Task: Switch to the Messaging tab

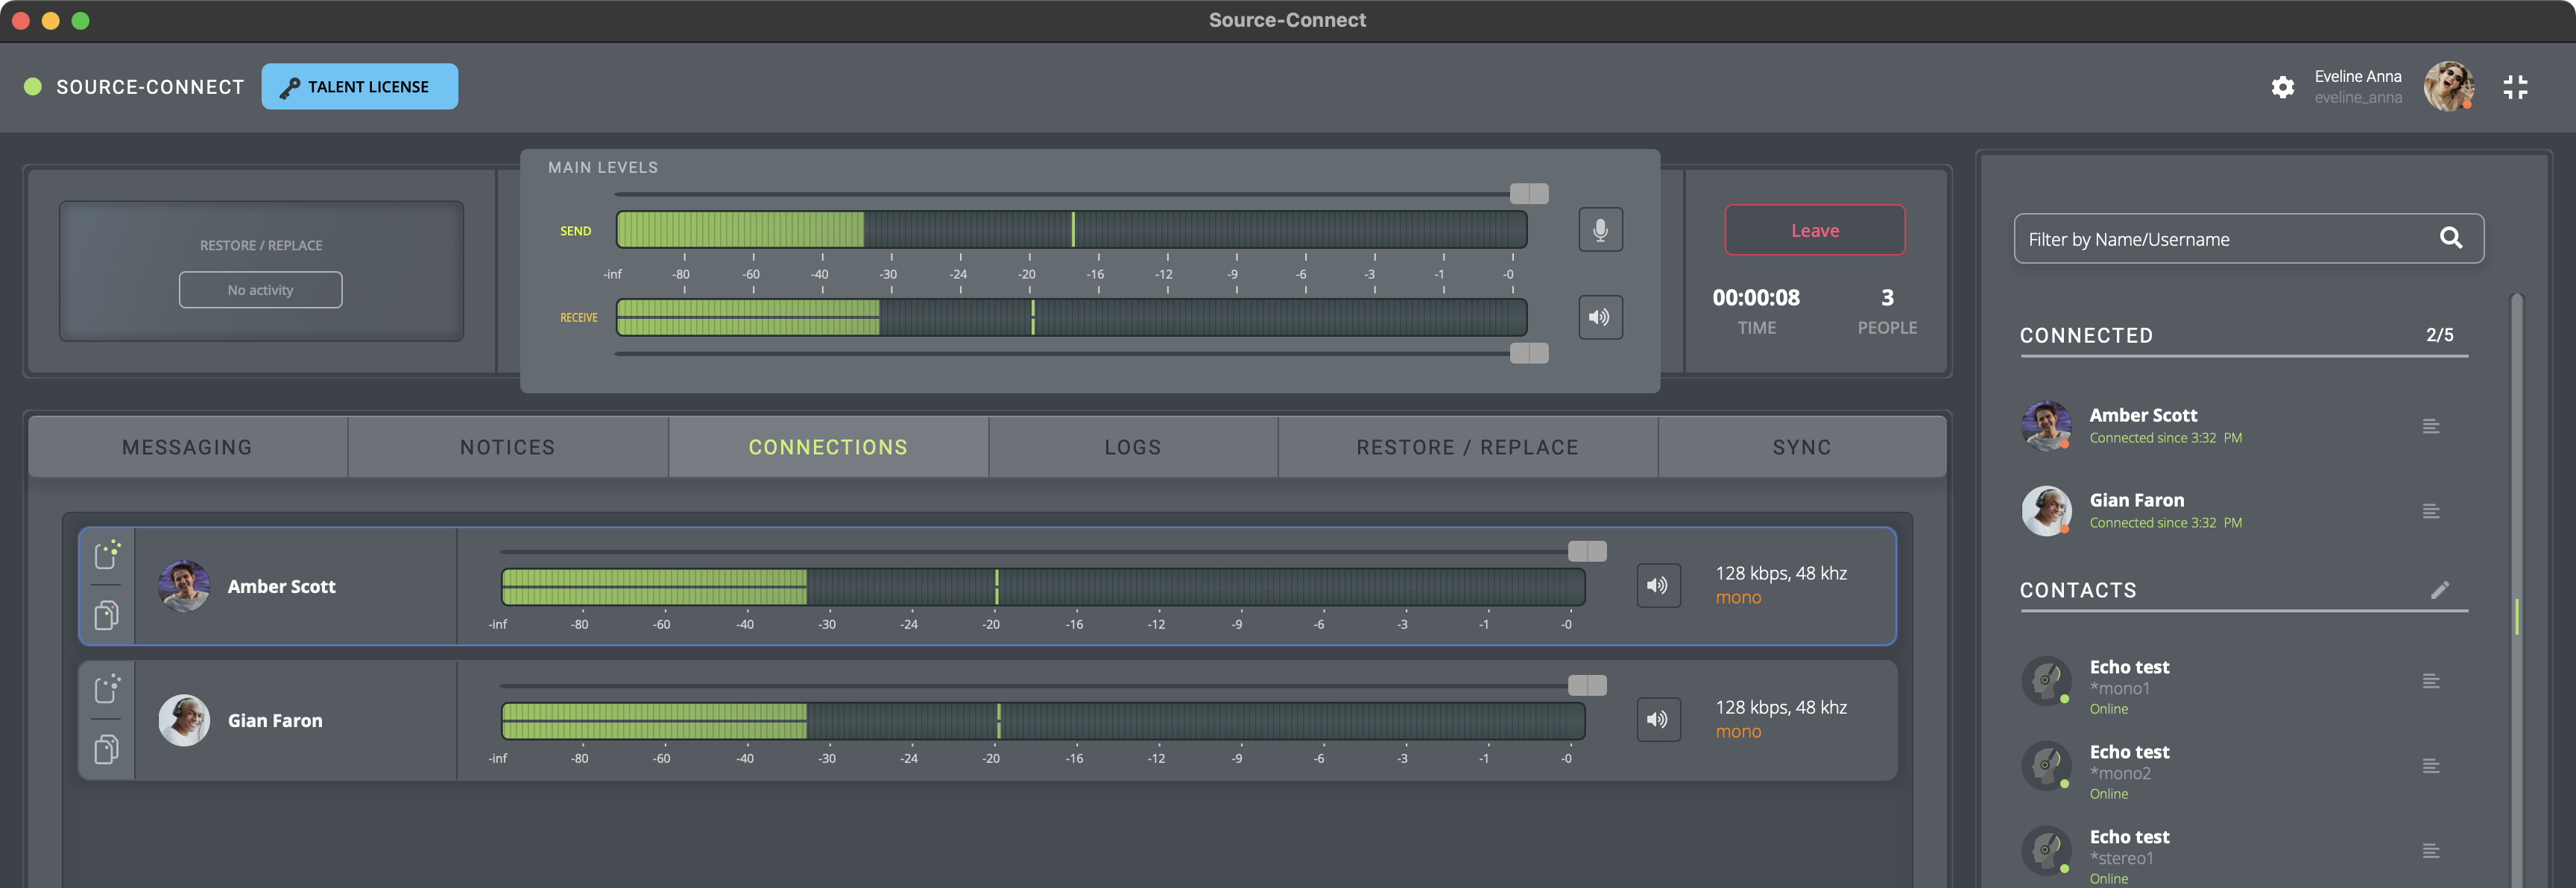Action: click(187, 447)
